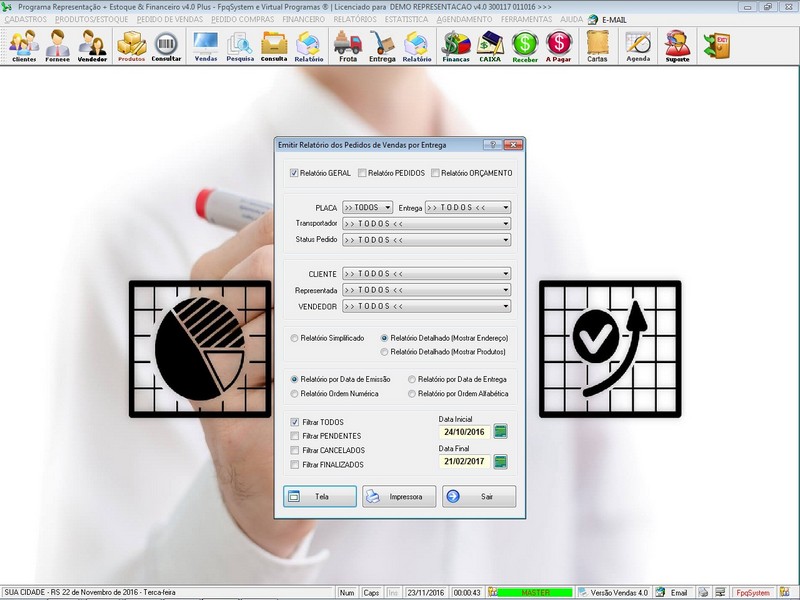
Task: Open the Clientes toolbar icon
Action: click(24, 46)
